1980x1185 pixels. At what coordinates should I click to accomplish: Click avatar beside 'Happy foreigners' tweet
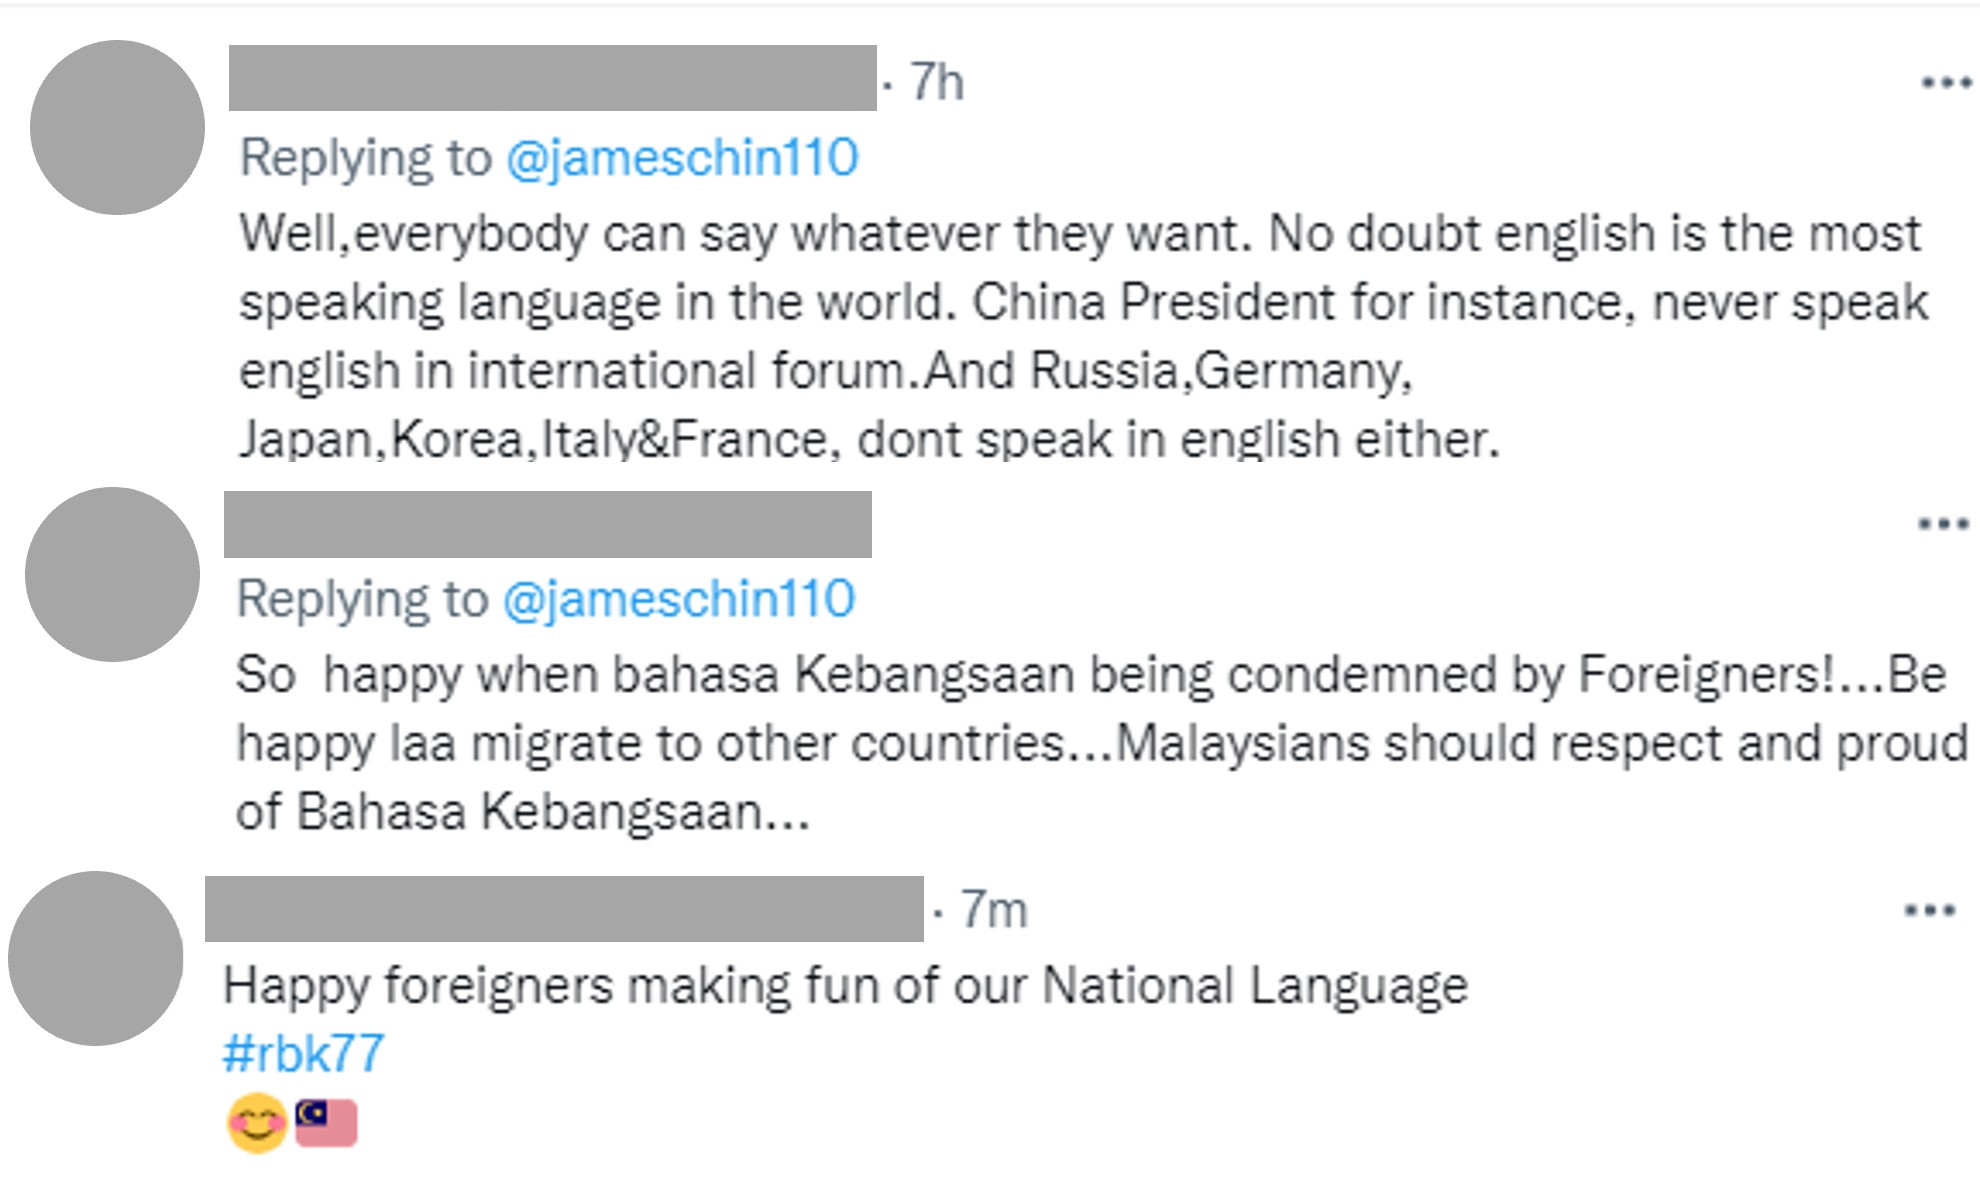click(95, 958)
